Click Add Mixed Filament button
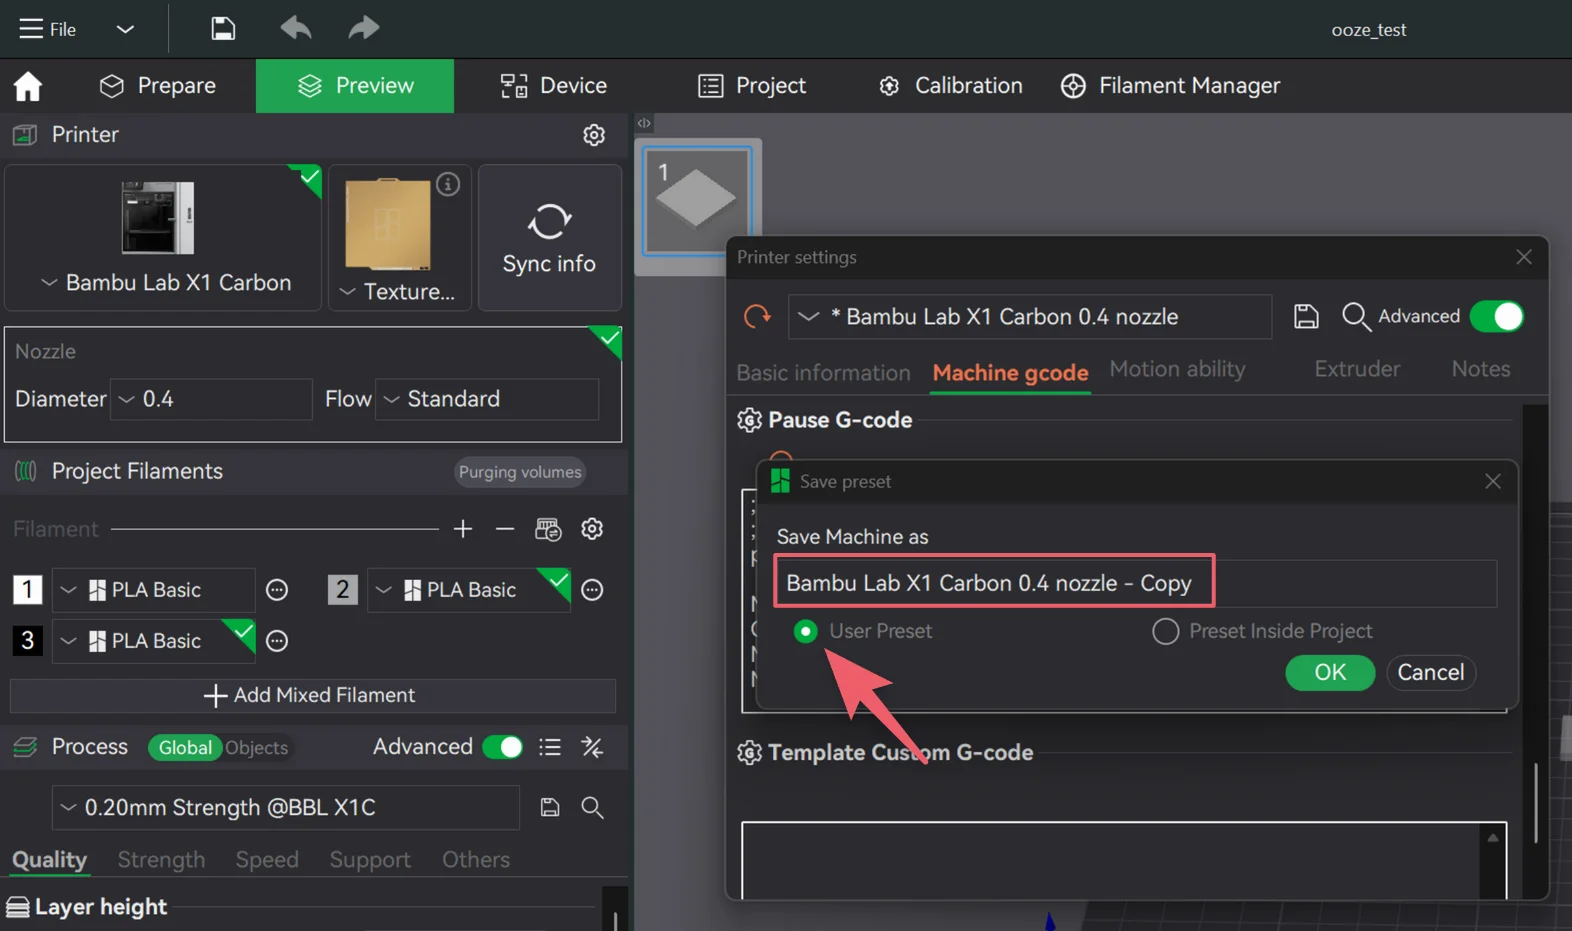This screenshot has height=931, width=1572. pyautogui.click(x=313, y=695)
